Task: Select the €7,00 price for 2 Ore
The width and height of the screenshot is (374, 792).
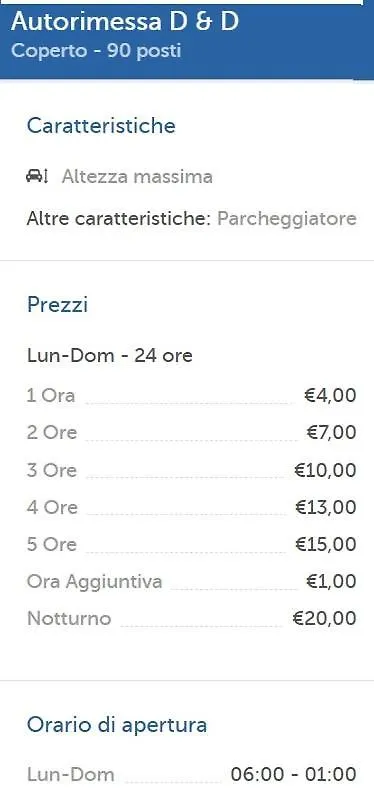Action: point(331,433)
